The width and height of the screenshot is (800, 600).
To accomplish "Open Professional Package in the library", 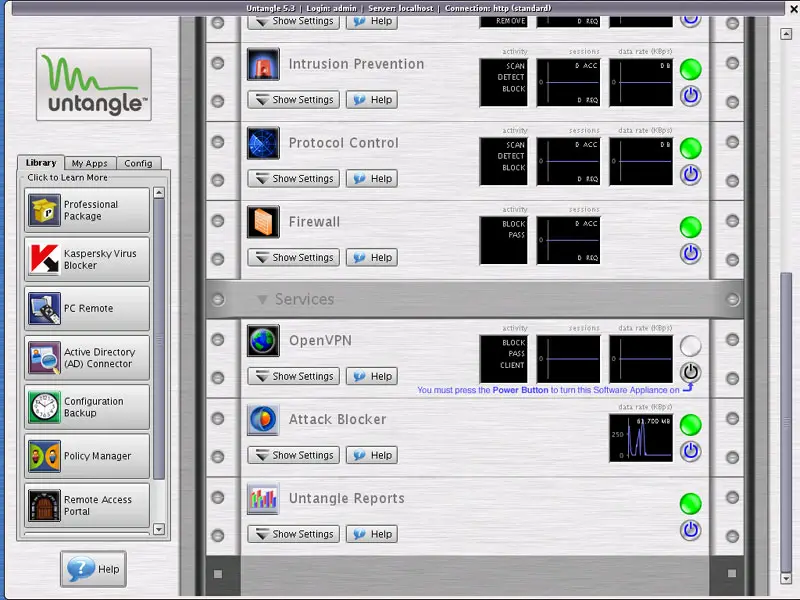I will [87, 210].
